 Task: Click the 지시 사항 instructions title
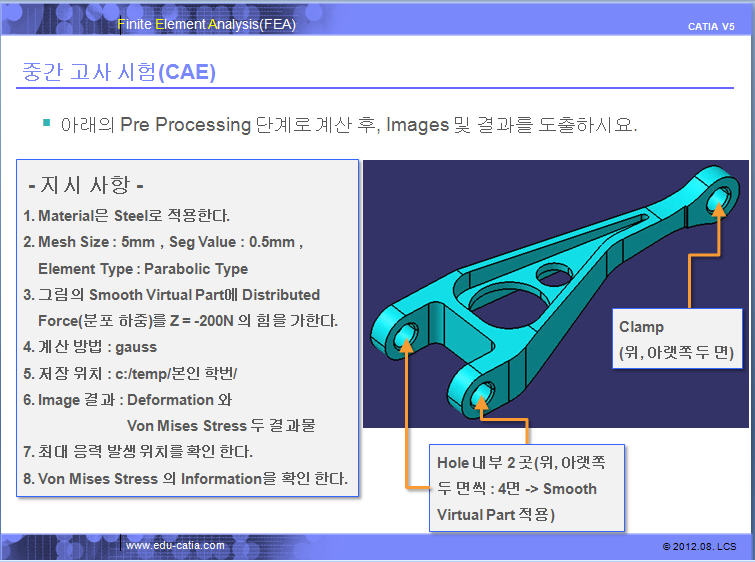point(86,187)
